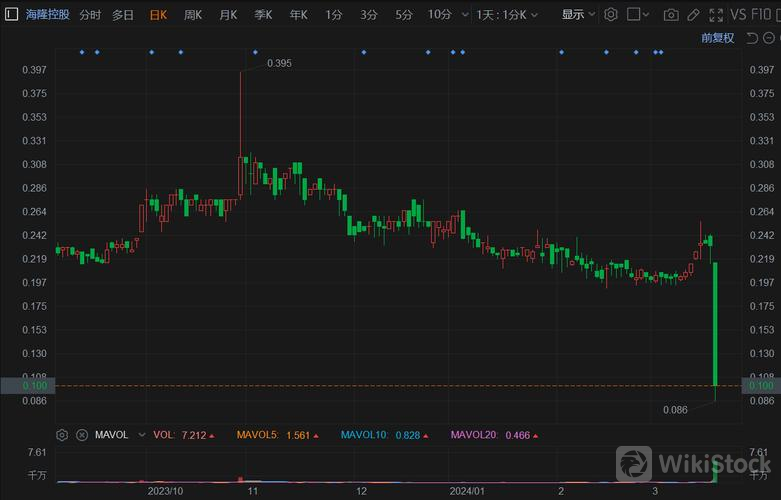Click the 海隆控股 stock name link
Screen dimensions: 781x500
coord(48,15)
